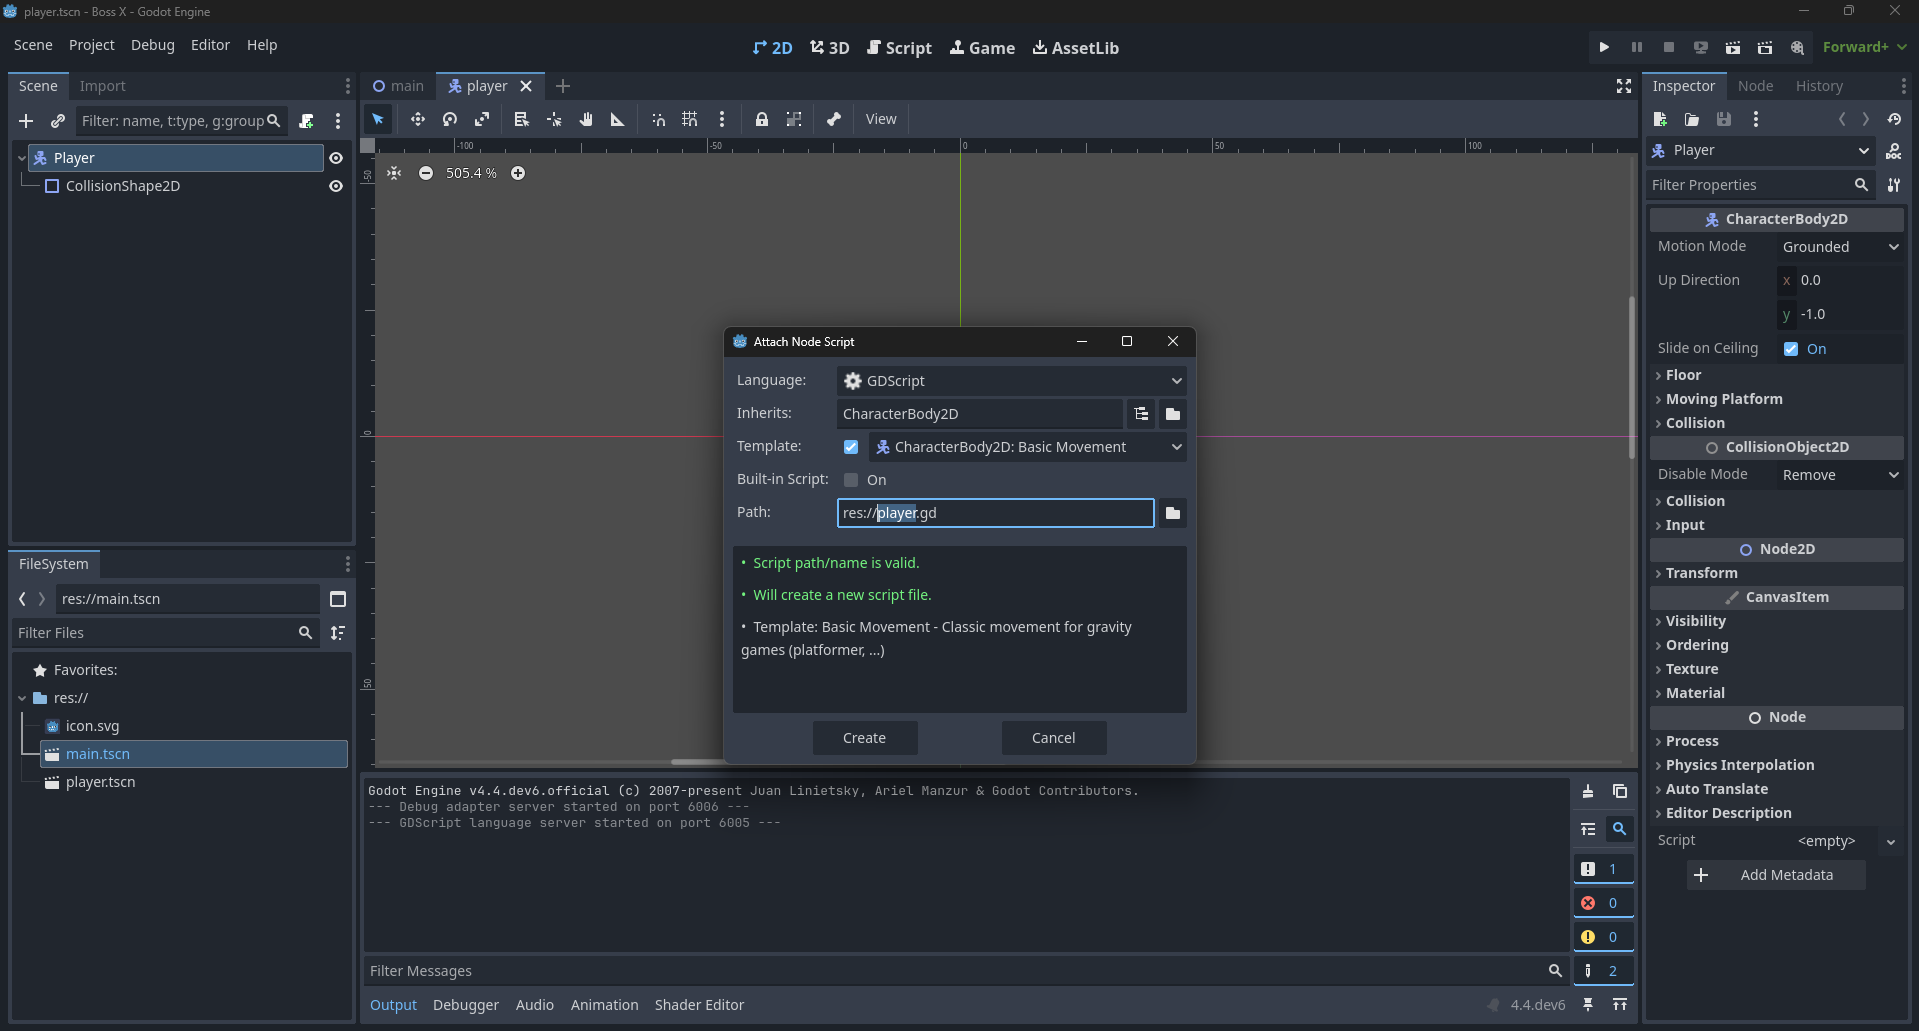Open the Template Basic Movement dropdown
1919x1031 pixels.
pos(1028,447)
